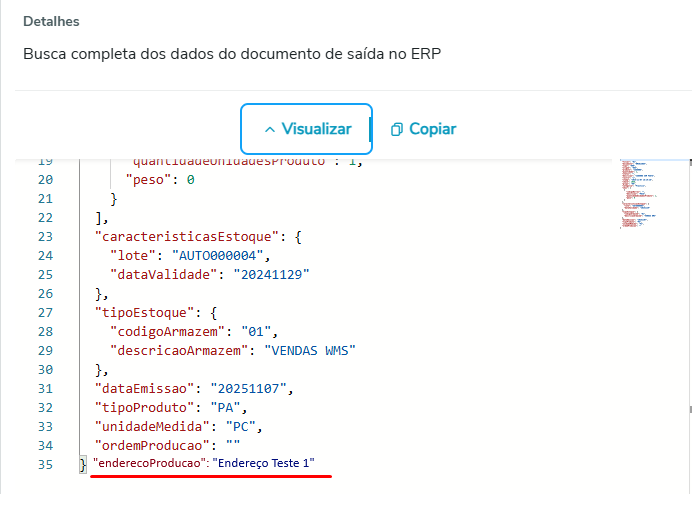The width and height of the screenshot is (692, 521).
Task: Click the vertical scrollbar of the code viewer
Action: (x=690, y=287)
